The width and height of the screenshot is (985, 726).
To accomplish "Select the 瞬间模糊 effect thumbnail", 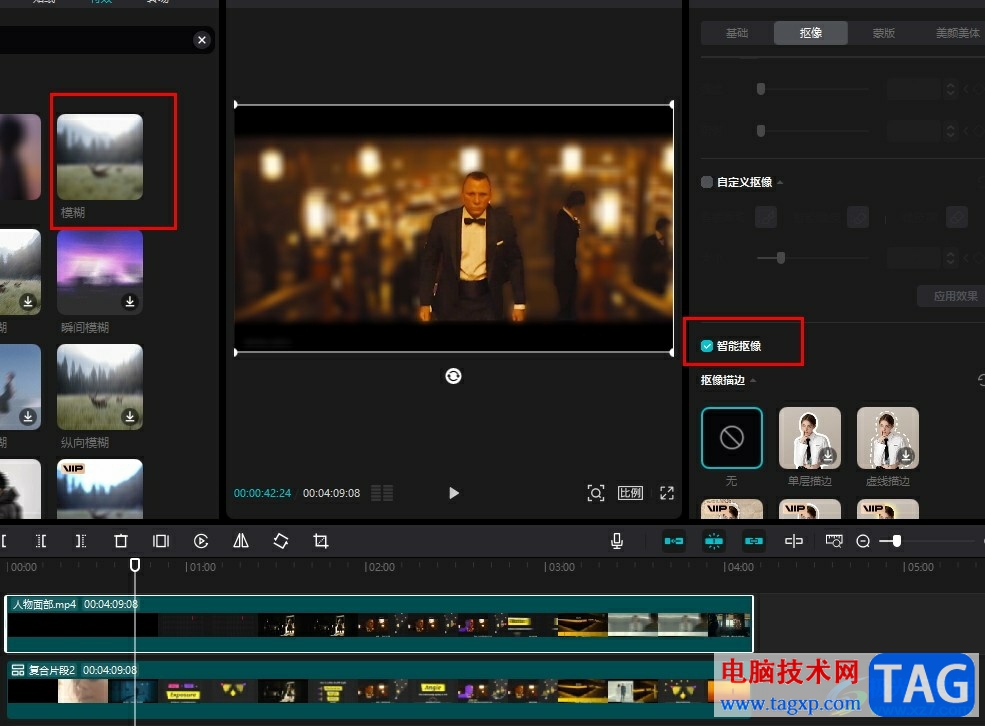I will click(100, 272).
